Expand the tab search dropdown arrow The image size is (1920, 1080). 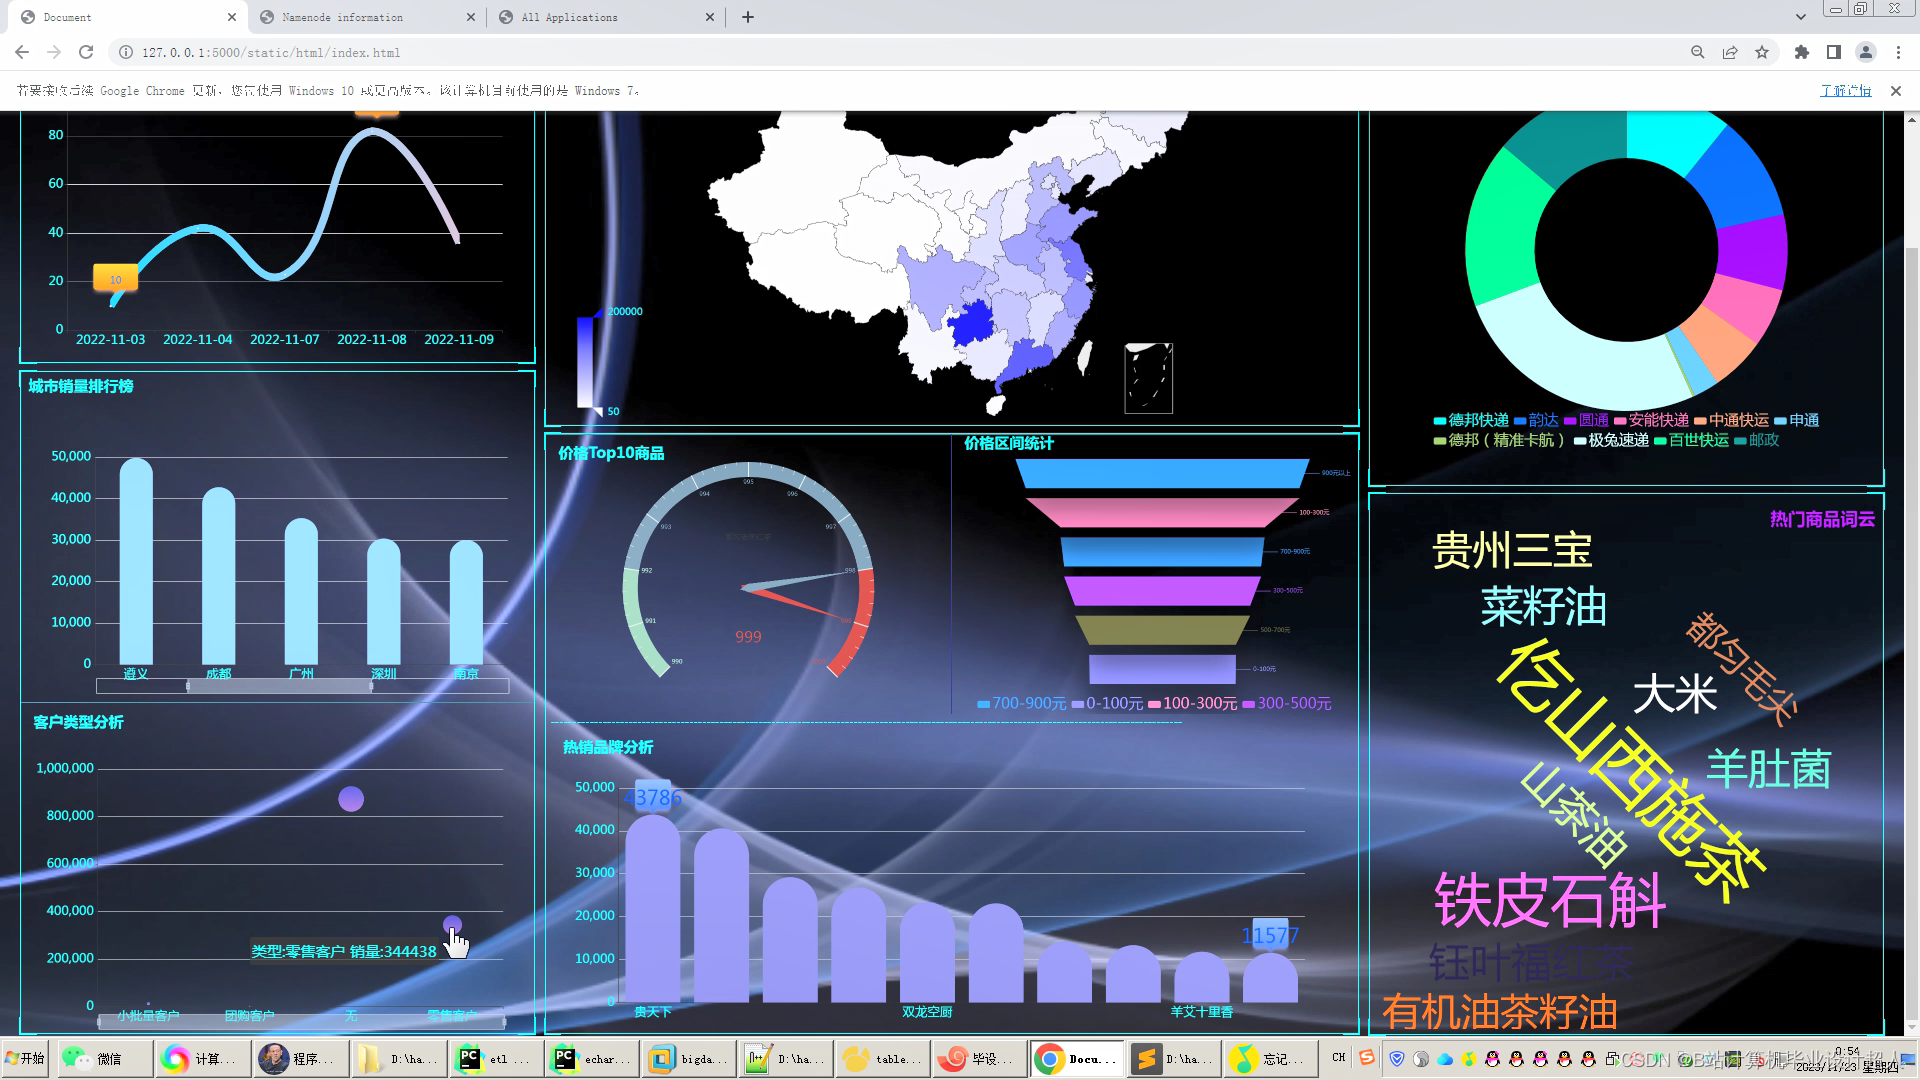1800,17
